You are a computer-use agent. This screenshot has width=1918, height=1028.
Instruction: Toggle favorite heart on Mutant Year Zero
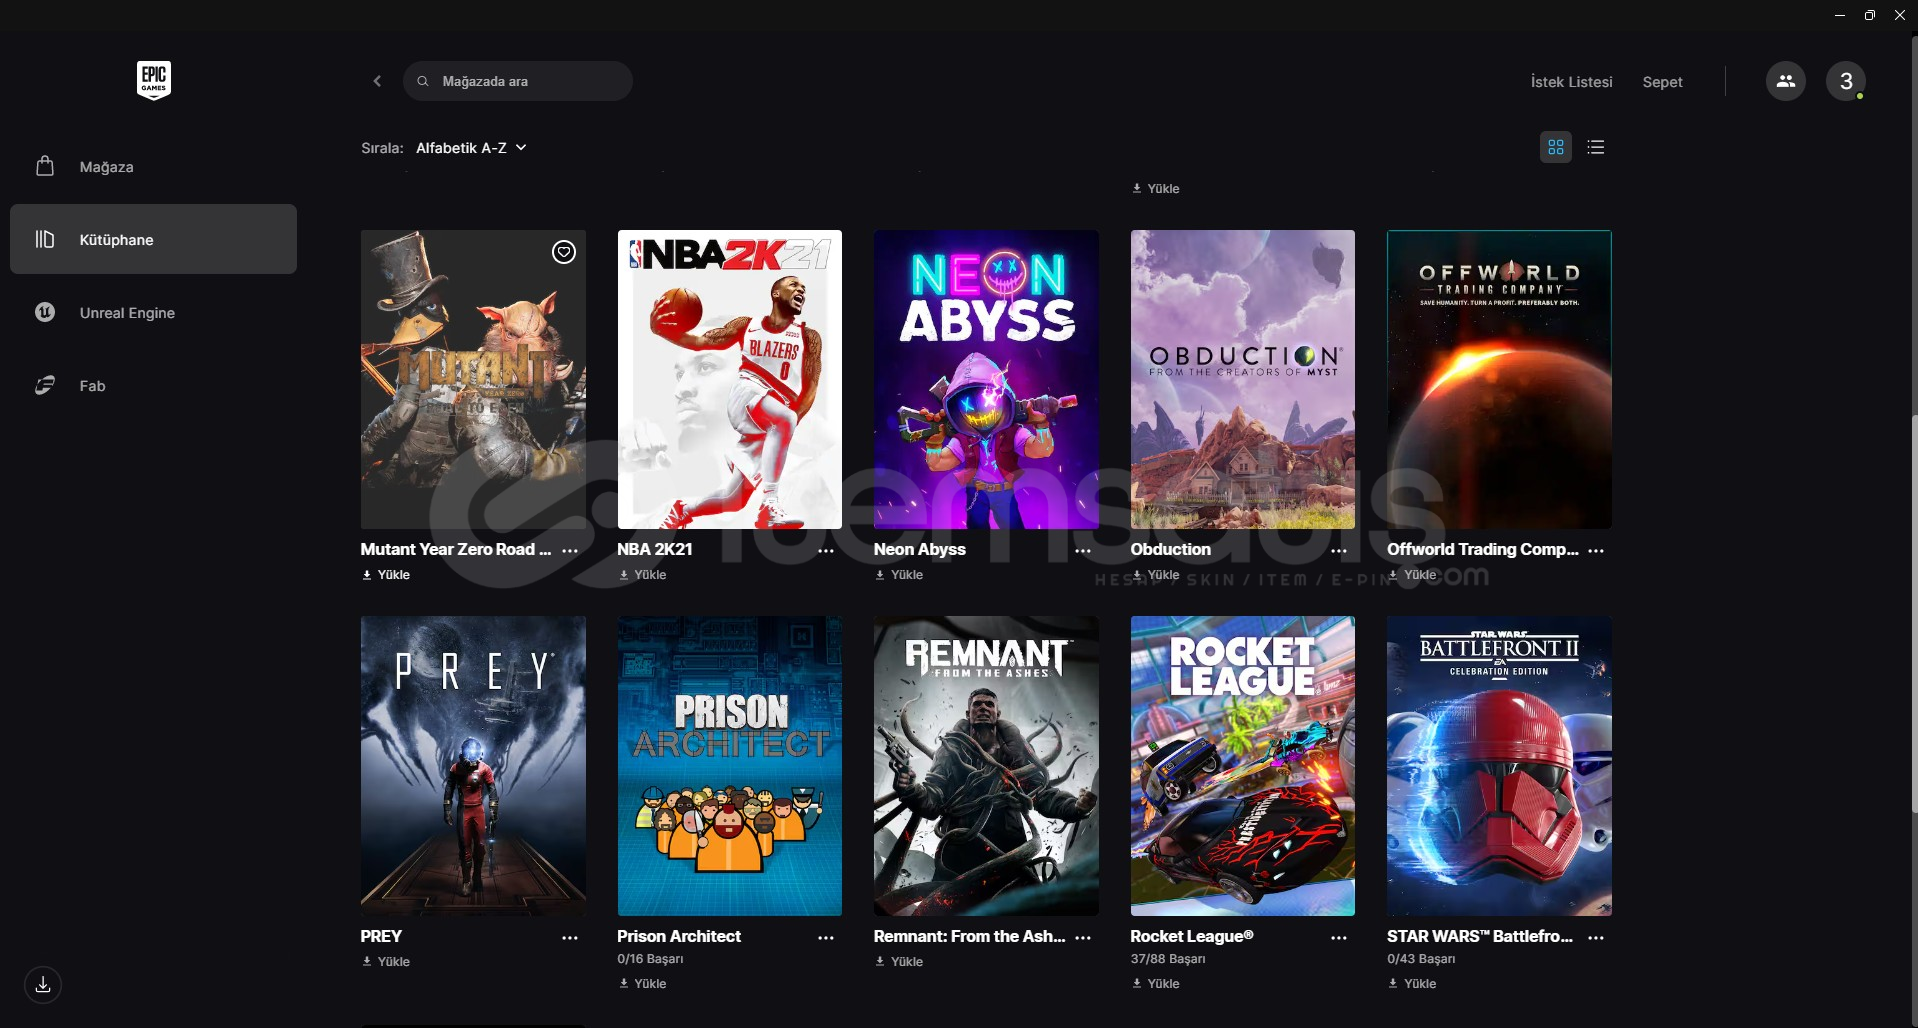point(564,252)
